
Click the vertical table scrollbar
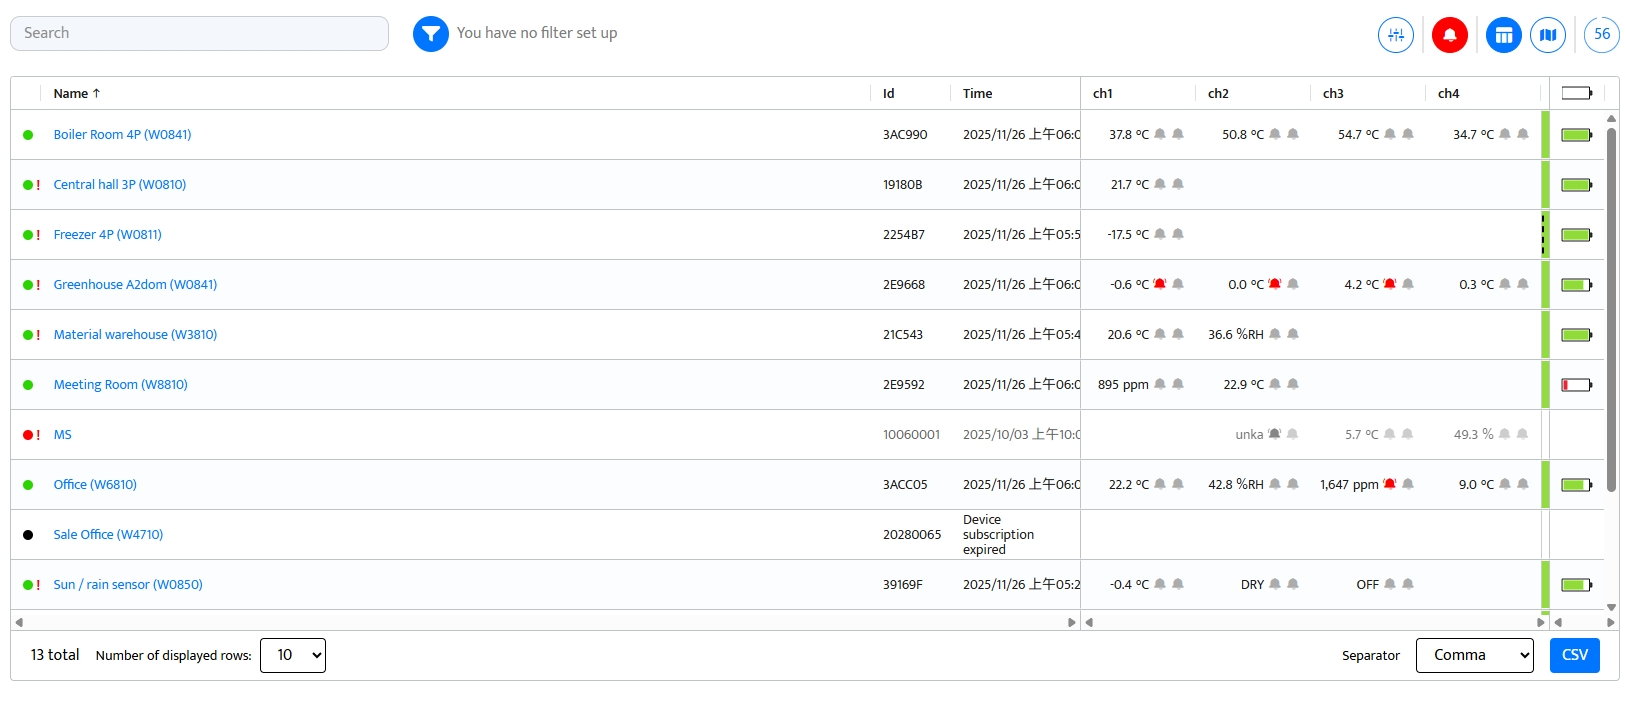click(1611, 310)
